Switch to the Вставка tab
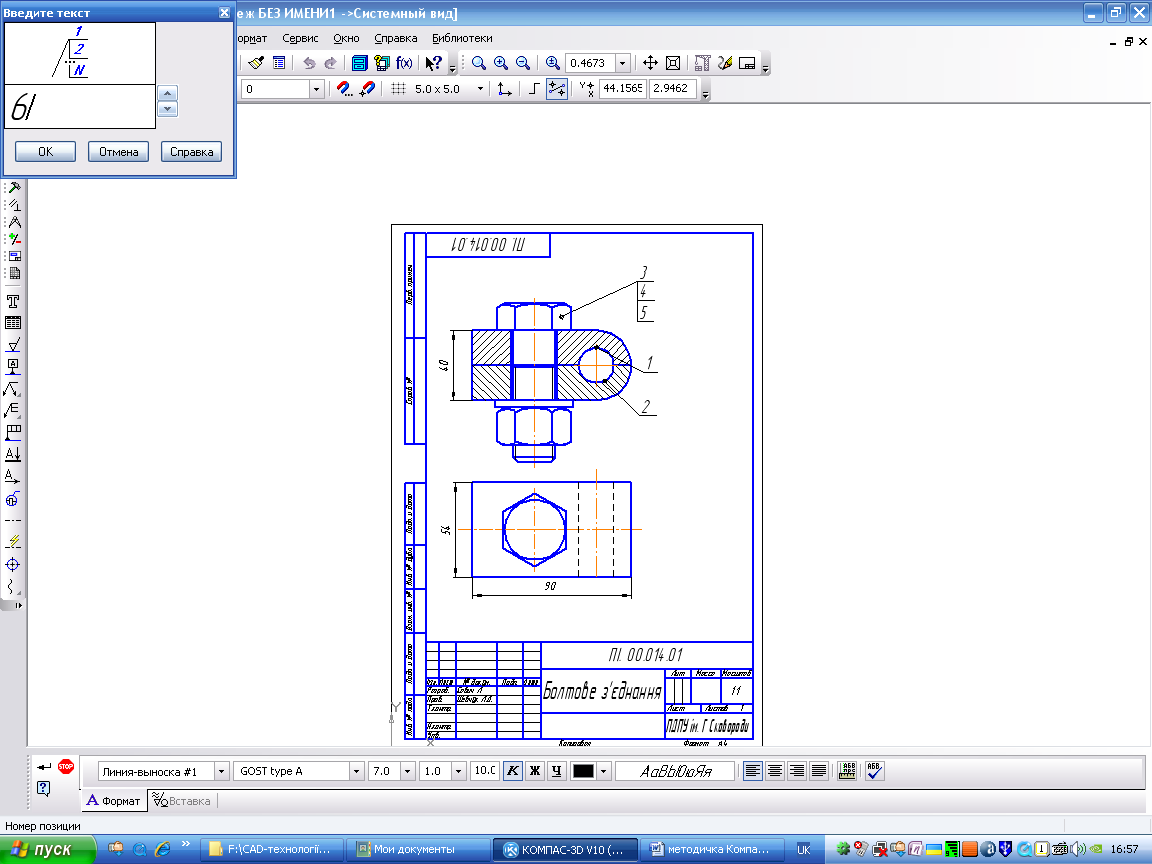This screenshot has width=1152, height=864. tap(183, 801)
